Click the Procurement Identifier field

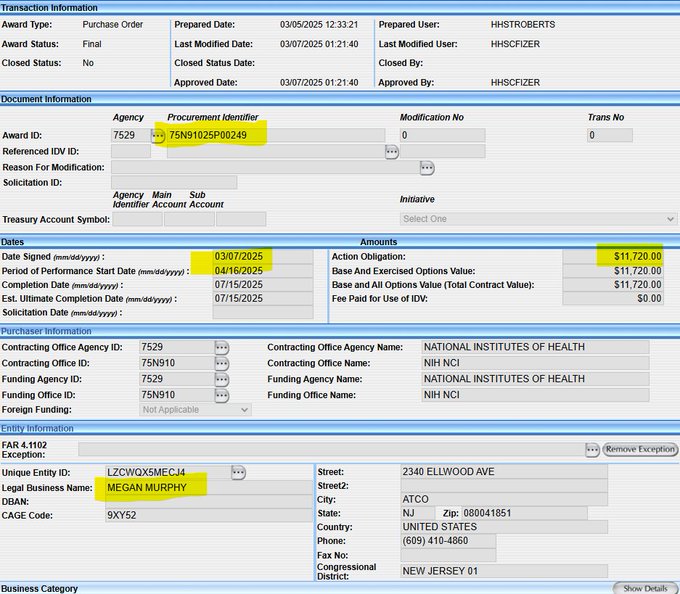pos(275,135)
